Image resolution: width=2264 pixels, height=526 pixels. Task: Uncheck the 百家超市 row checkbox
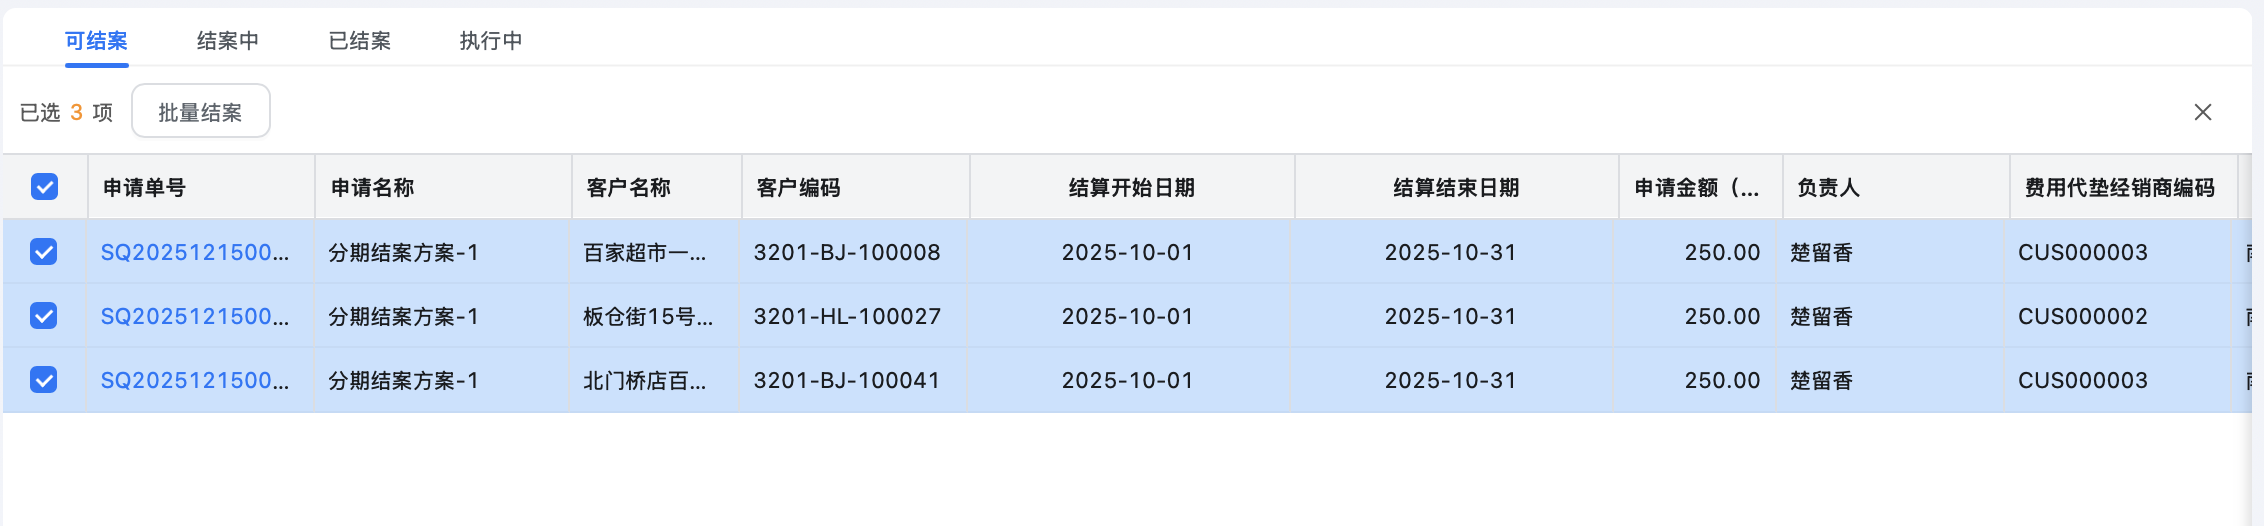point(44,252)
